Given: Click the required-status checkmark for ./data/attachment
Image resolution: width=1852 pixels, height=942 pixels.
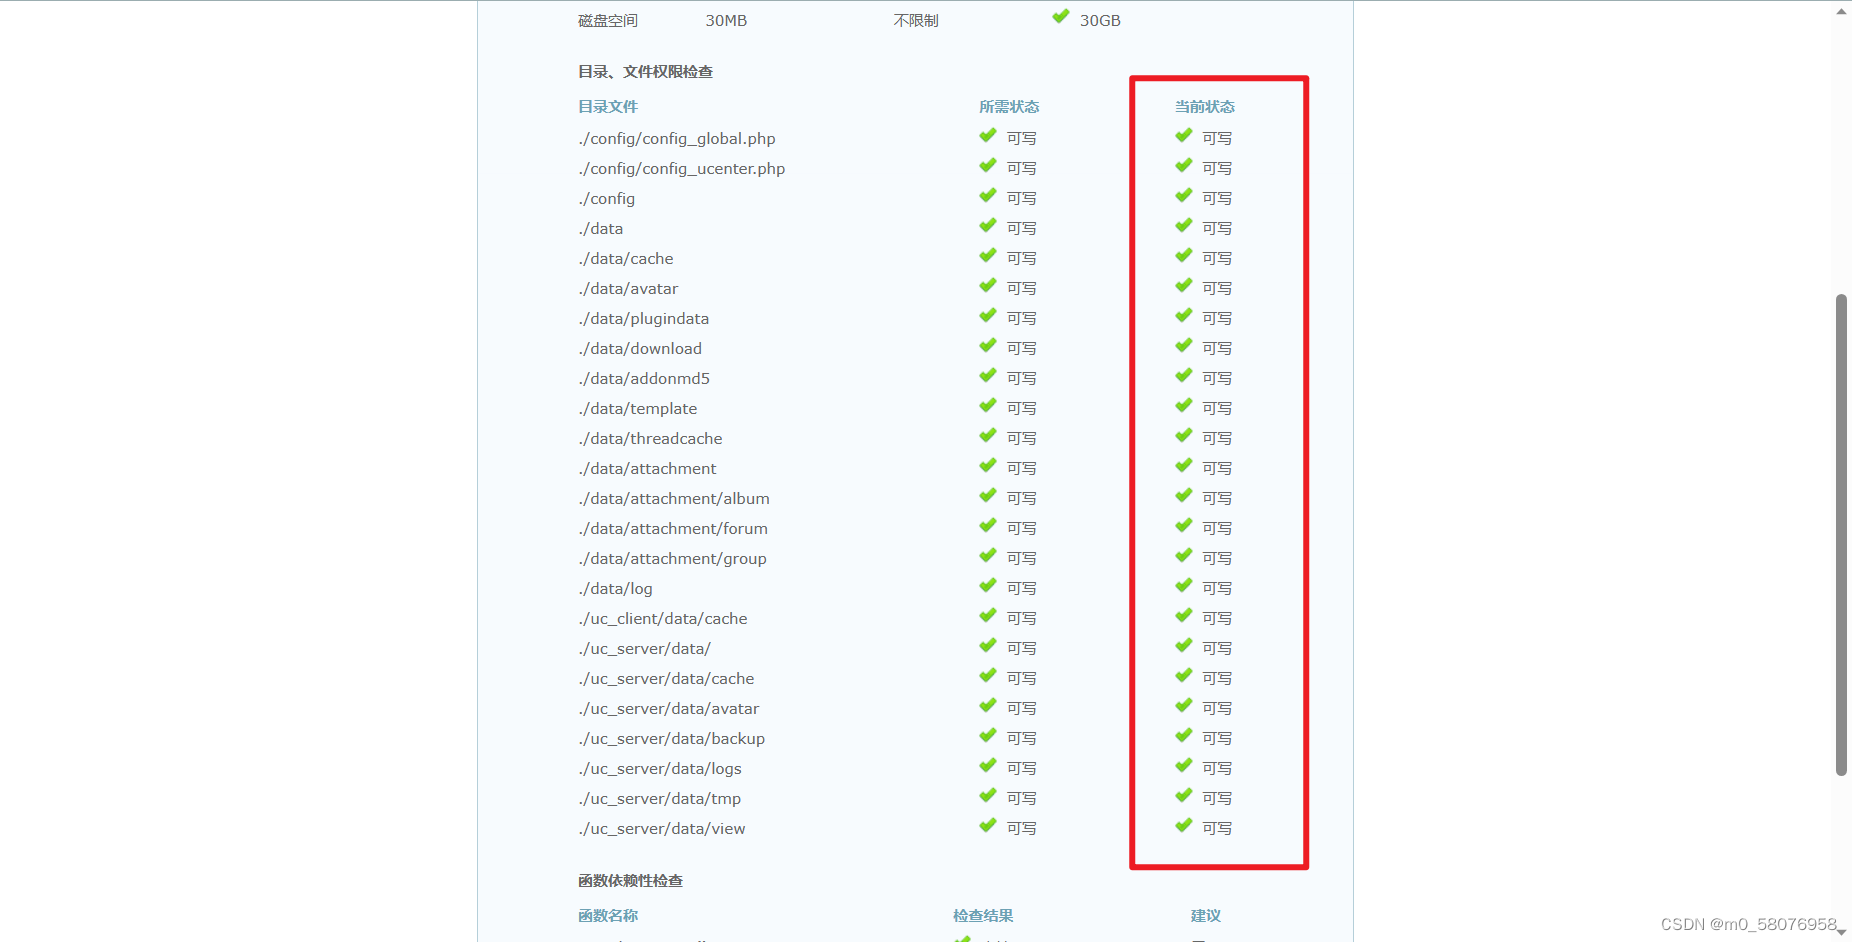Looking at the screenshot, I should click(x=988, y=465).
